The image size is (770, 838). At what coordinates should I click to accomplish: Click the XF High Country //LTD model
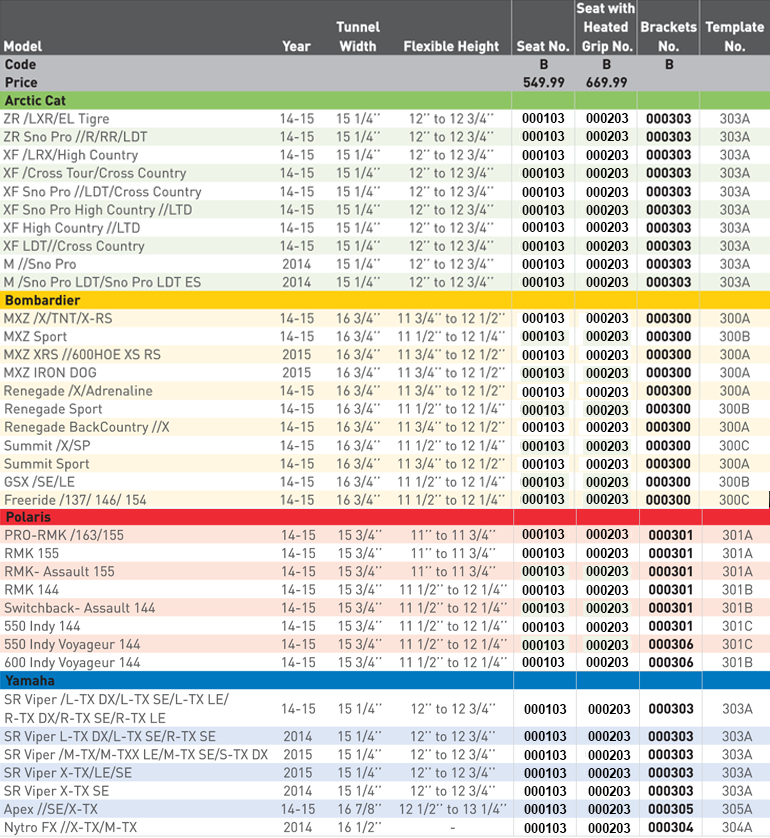point(72,228)
